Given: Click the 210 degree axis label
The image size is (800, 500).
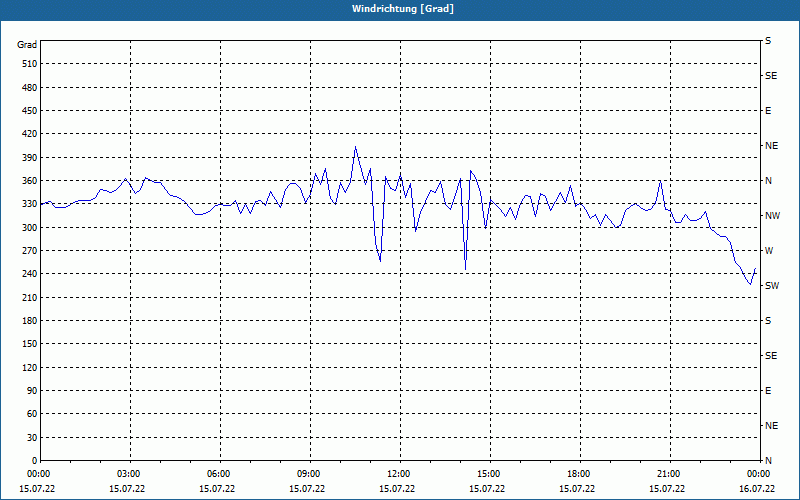Looking at the screenshot, I should point(30,297).
